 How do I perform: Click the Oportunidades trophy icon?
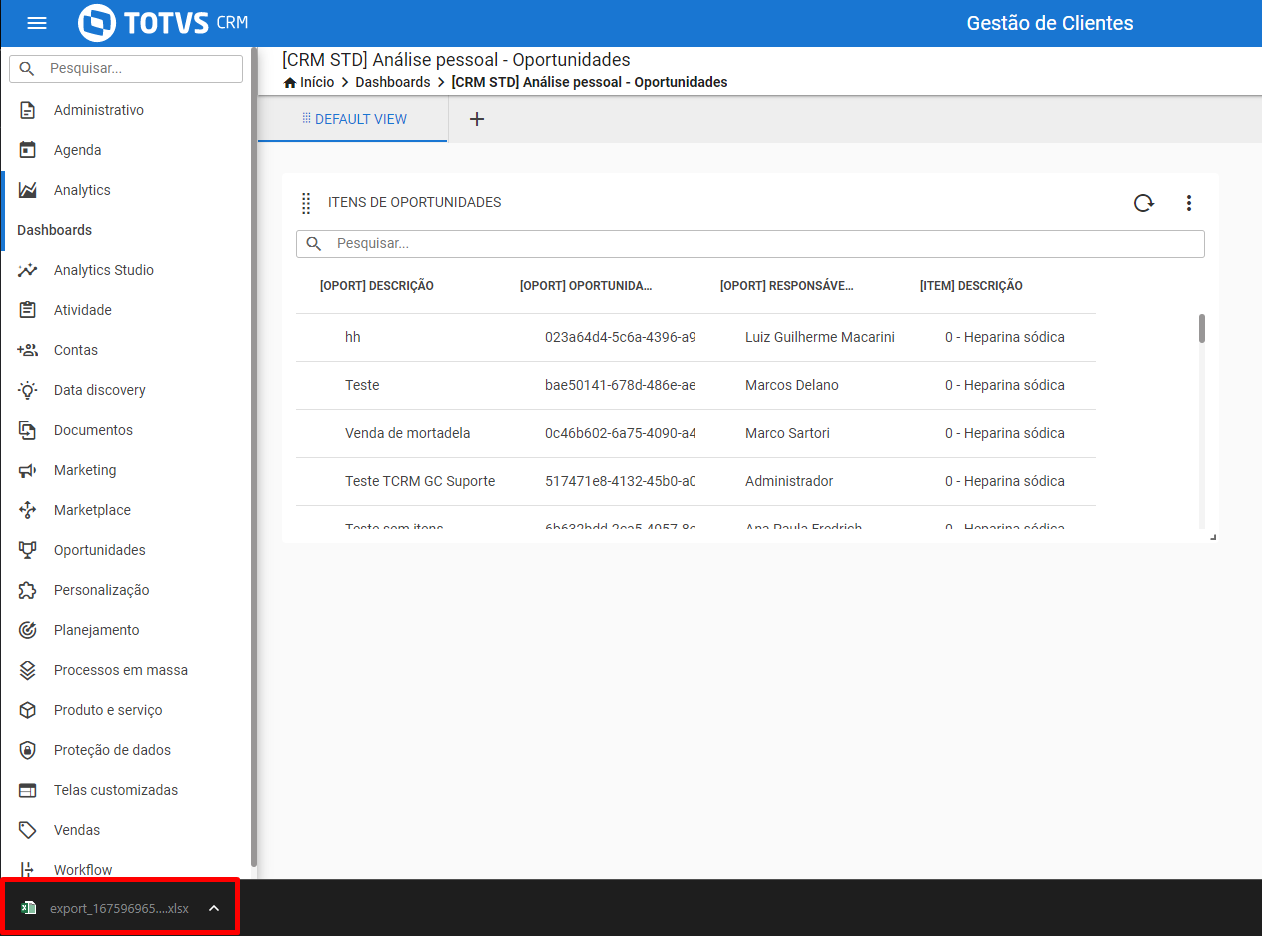point(28,550)
